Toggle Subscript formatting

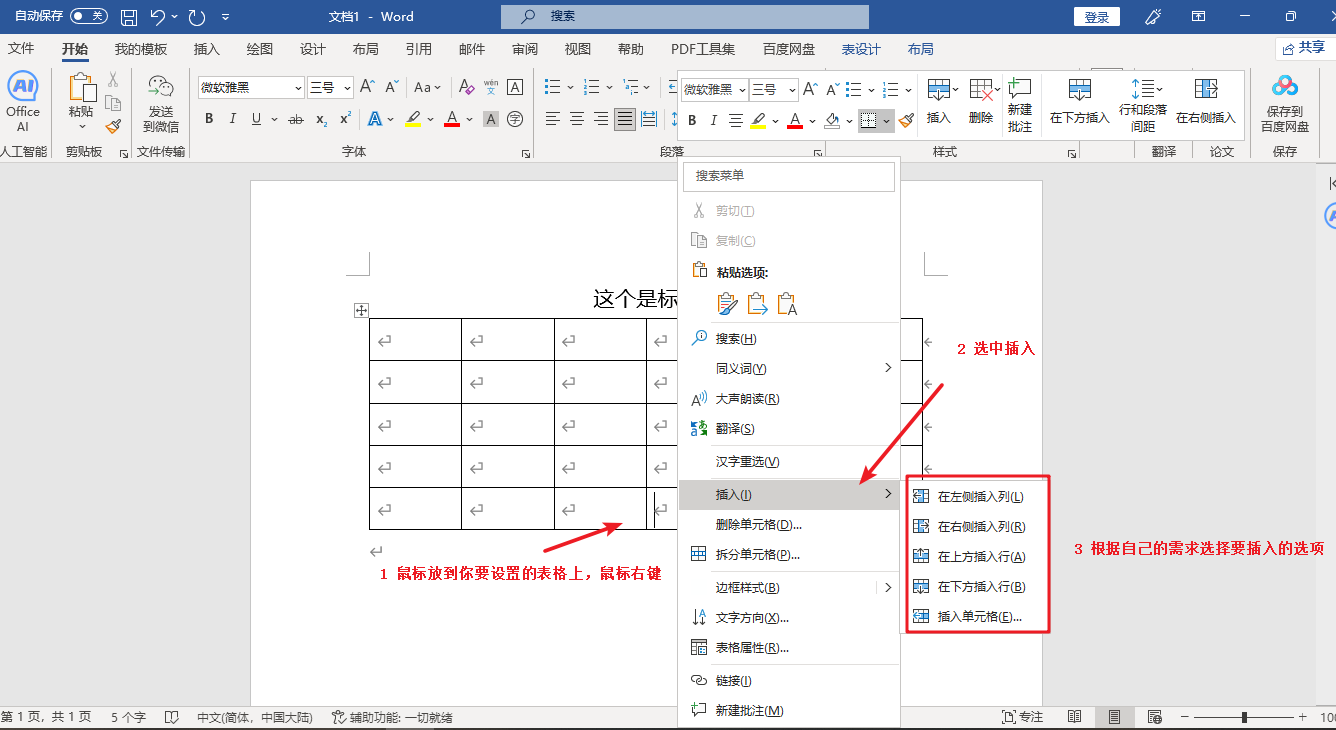pyautogui.click(x=321, y=119)
